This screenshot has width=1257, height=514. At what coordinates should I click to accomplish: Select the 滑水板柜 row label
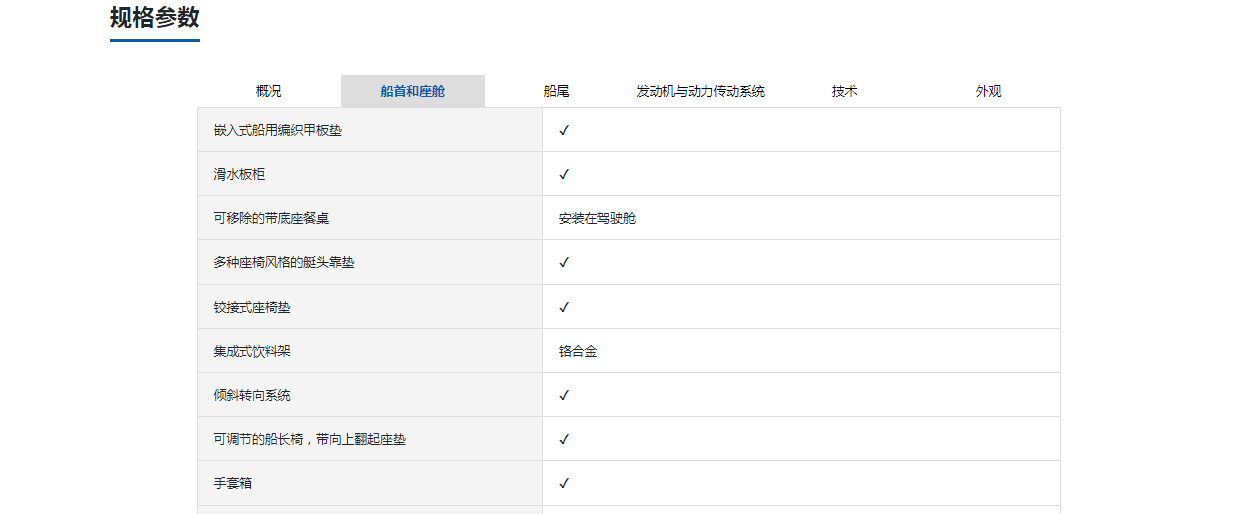pos(240,174)
